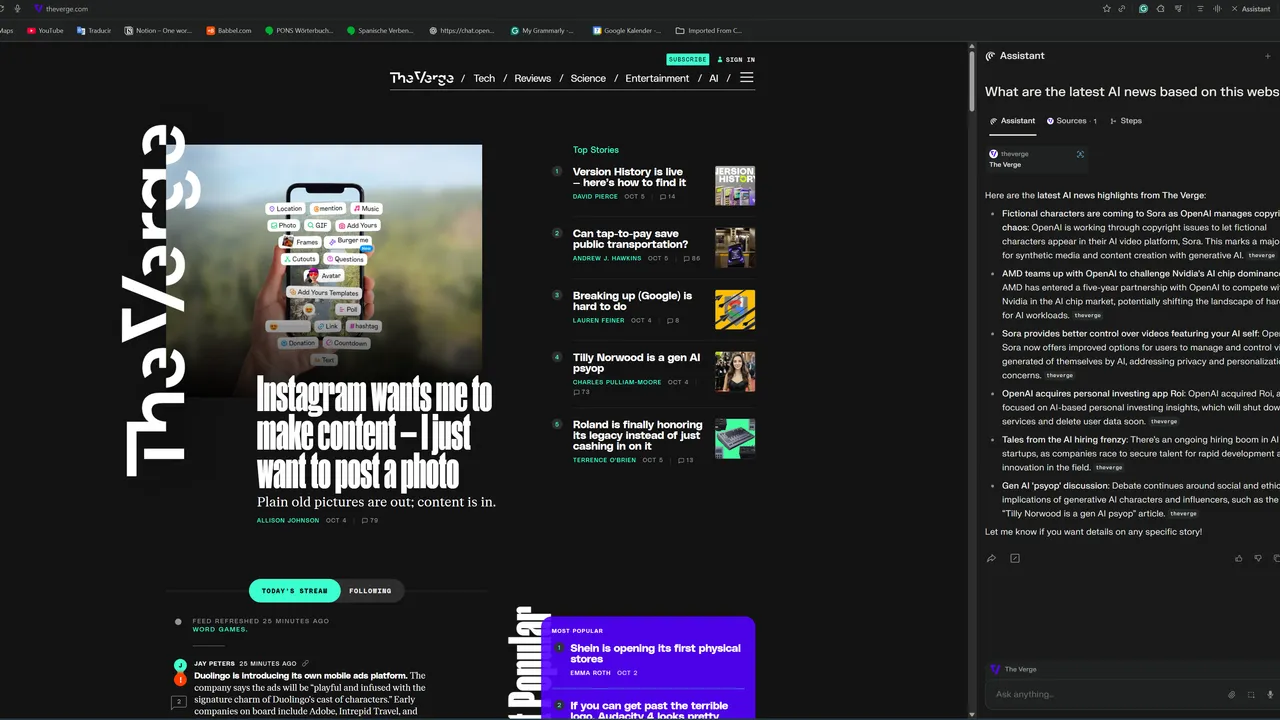Click the edit/rewrite answer icon
Image resolution: width=1280 pixels, height=720 pixels.
[x=1015, y=558]
